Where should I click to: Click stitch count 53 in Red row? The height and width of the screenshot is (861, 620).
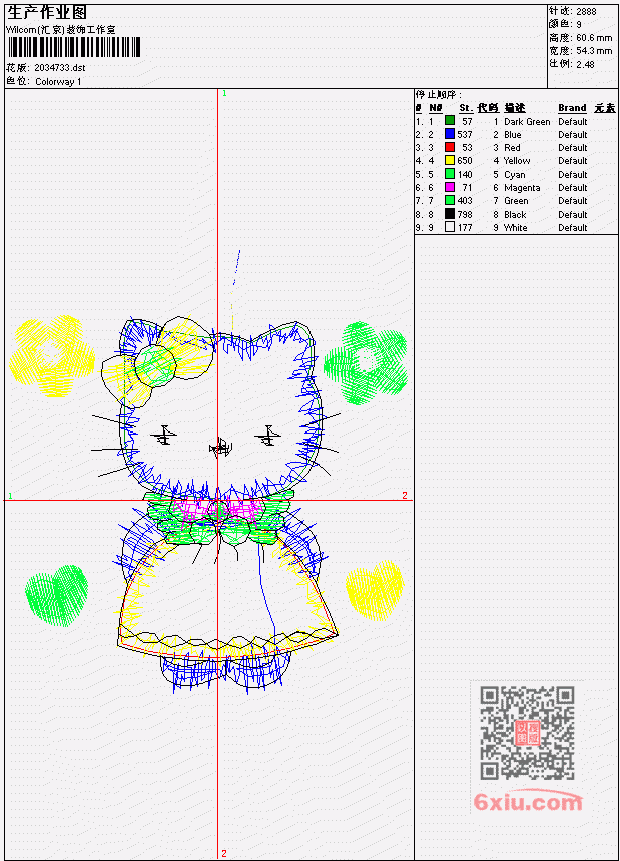[x=467, y=148]
